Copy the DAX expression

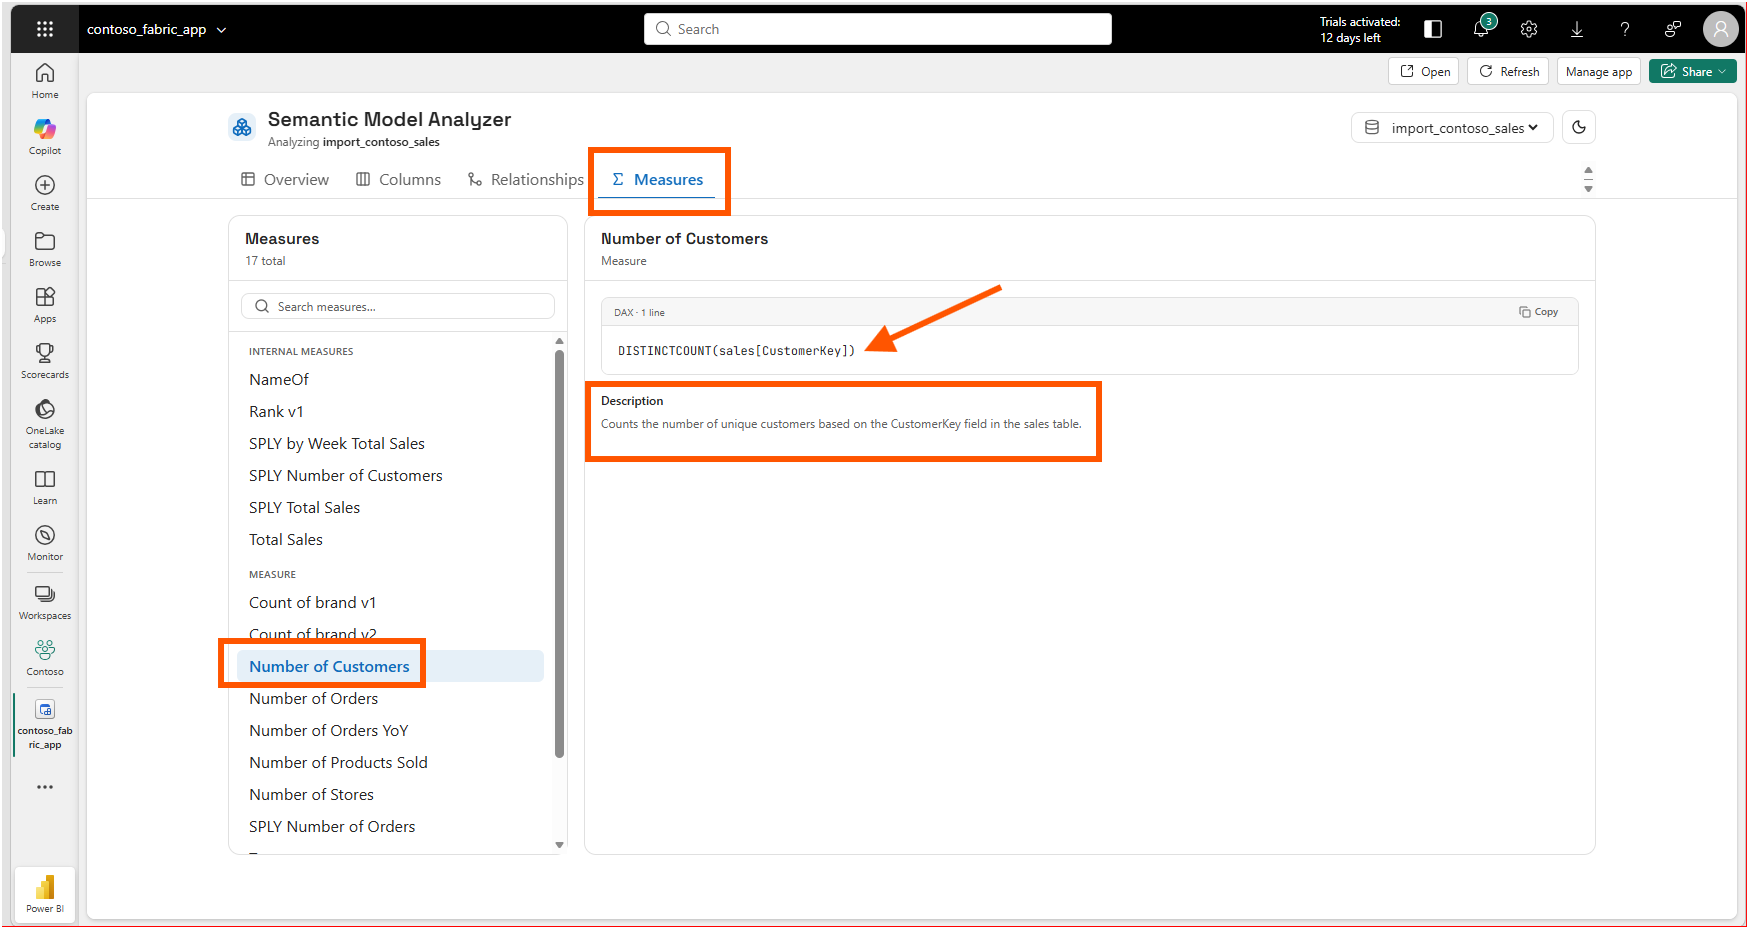pos(1538,312)
